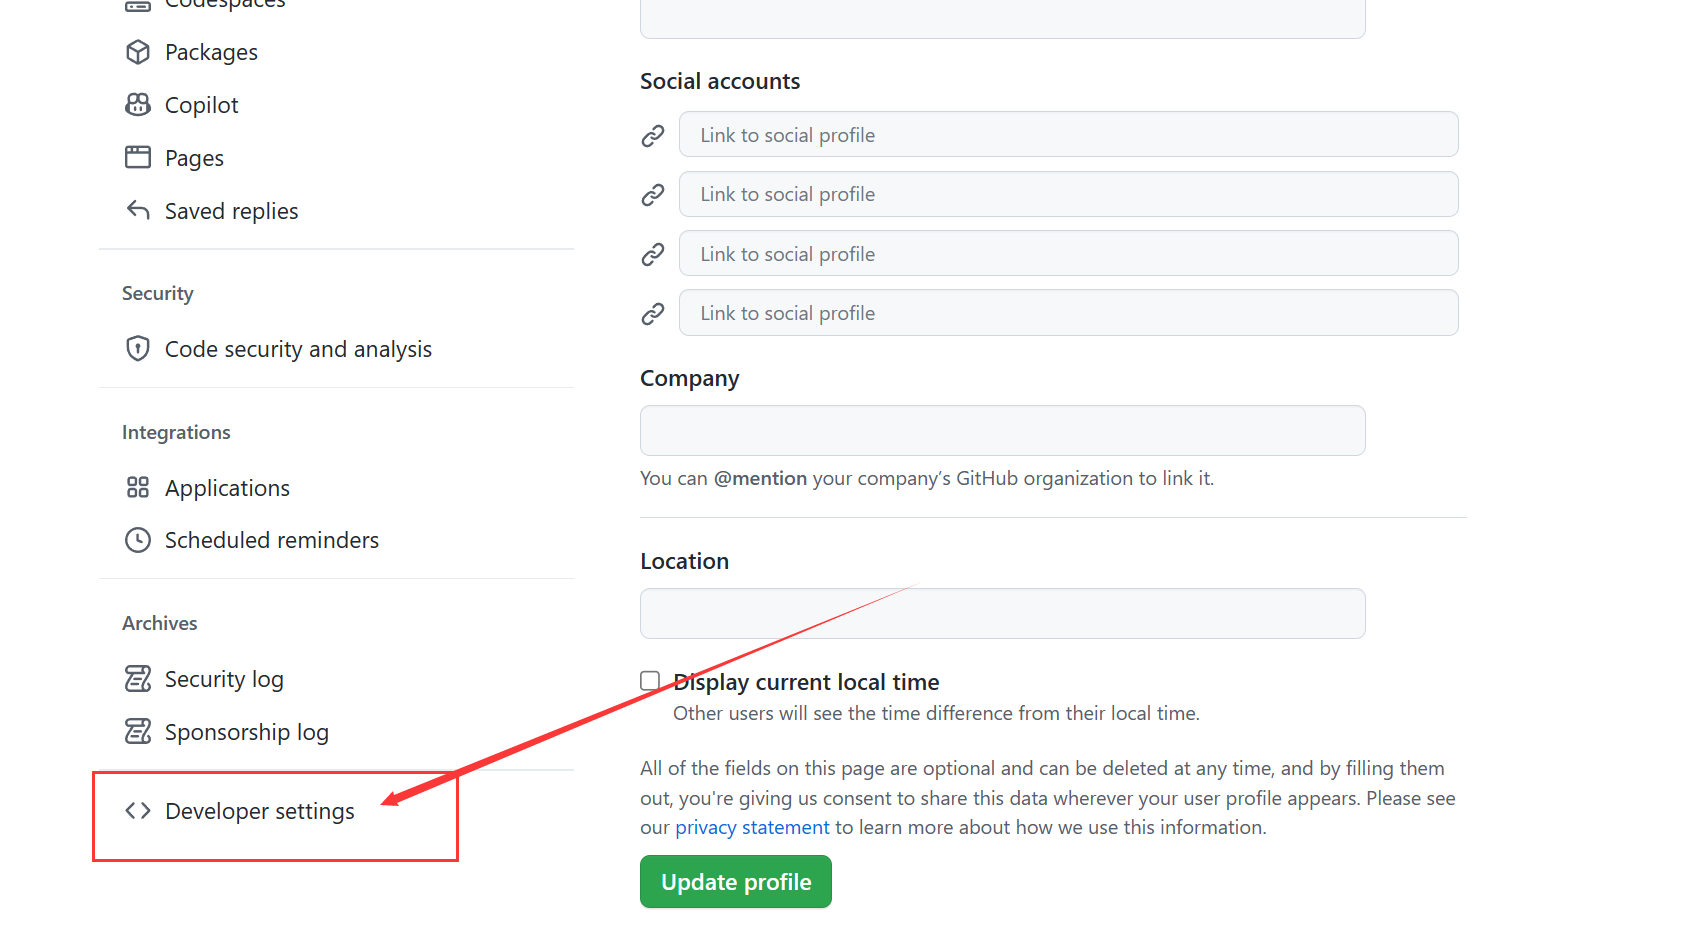
Task: Click the Applications grid icon
Action: click(138, 487)
